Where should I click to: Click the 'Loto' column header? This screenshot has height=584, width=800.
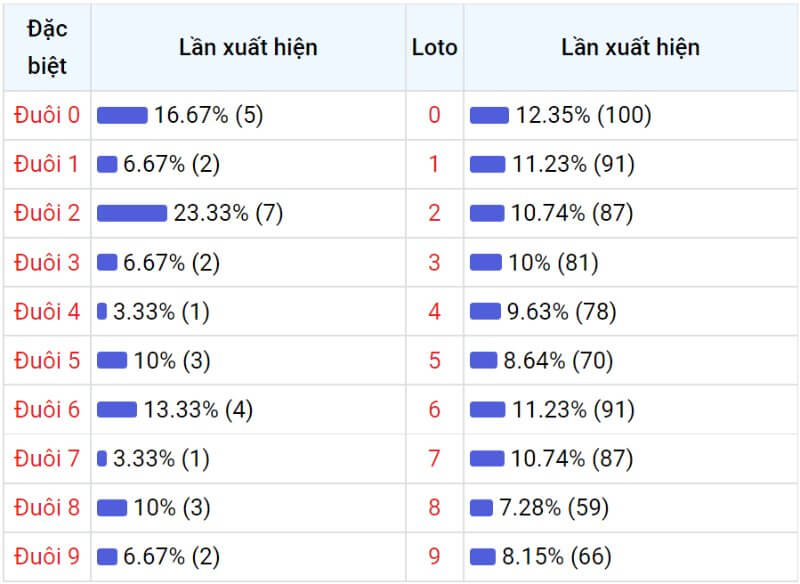click(434, 47)
